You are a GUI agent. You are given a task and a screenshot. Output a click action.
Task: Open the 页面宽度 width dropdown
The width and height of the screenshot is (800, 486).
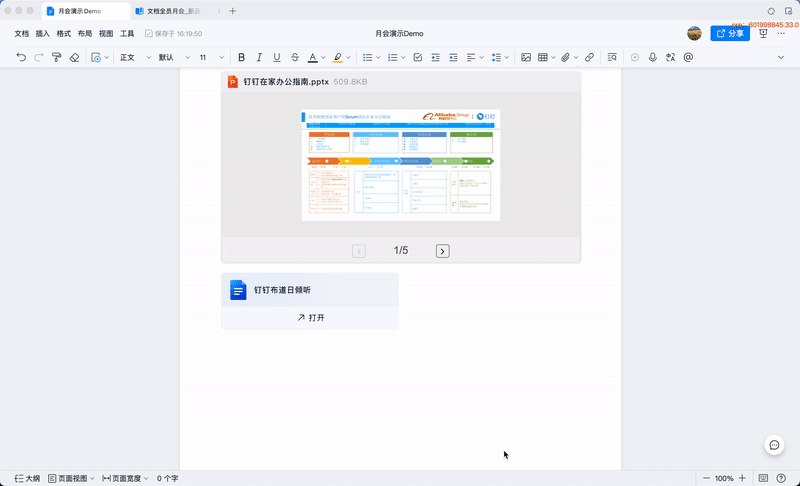(x=126, y=478)
